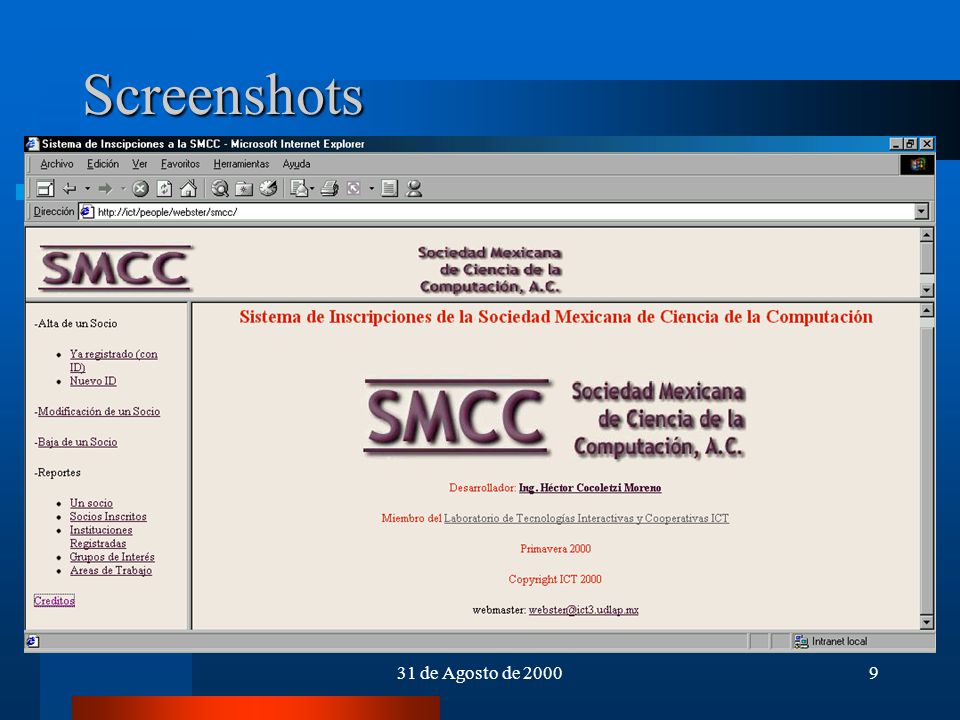Click main frame scrollbar down arrow
Image resolution: width=960 pixels, height=720 pixels.
coord(927,623)
